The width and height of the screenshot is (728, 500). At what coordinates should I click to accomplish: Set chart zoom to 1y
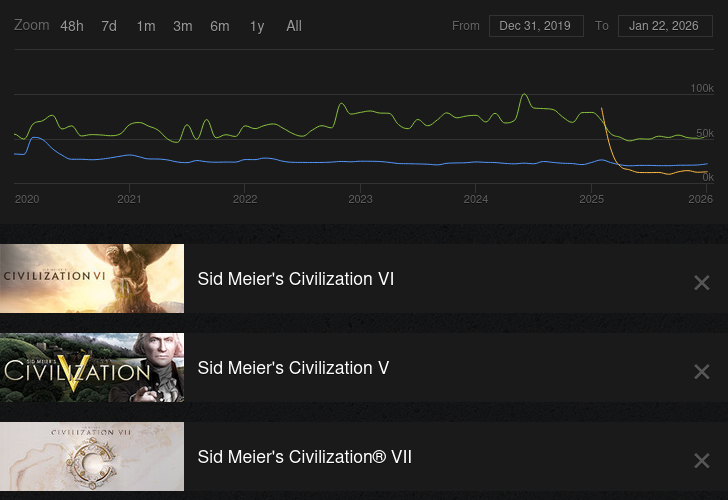point(257,26)
